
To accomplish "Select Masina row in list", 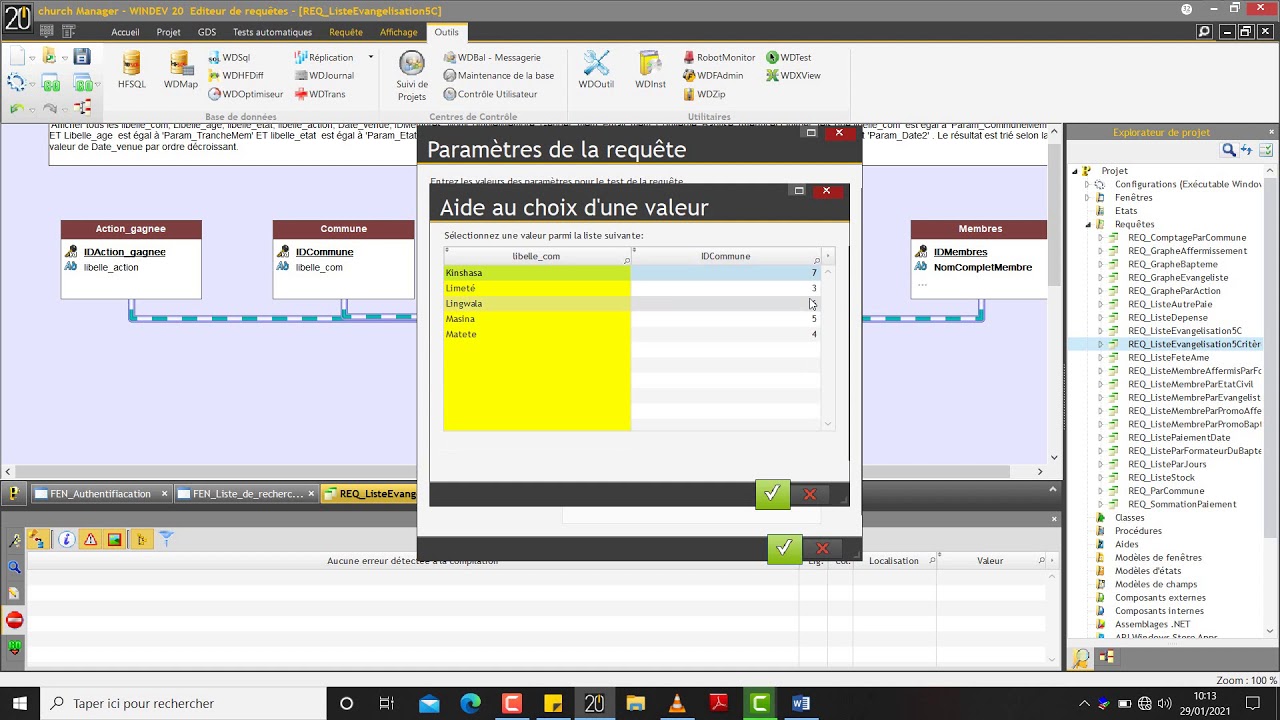I will [632, 319].
